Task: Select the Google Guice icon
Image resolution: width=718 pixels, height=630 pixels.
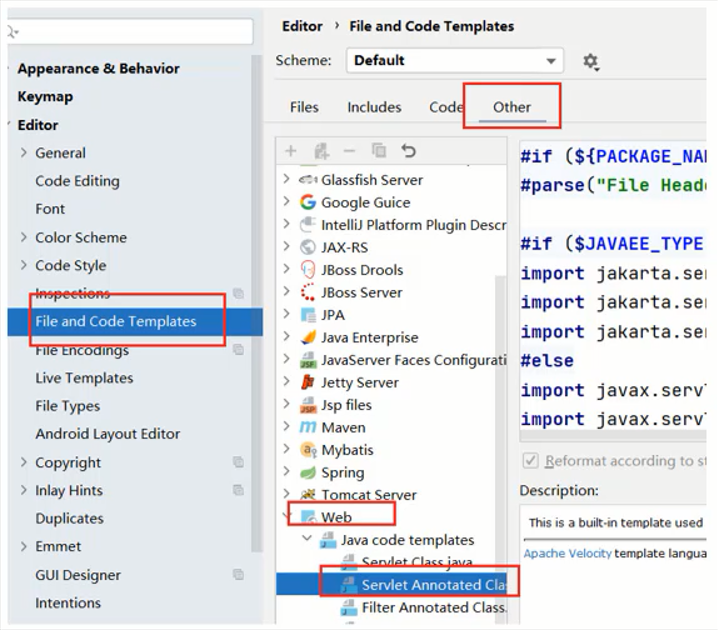Action: point(308,202)
